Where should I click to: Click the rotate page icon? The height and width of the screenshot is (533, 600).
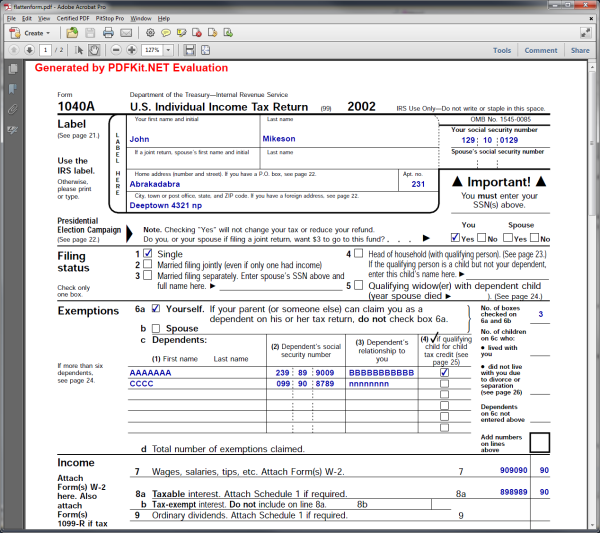(x=212, y=33)
